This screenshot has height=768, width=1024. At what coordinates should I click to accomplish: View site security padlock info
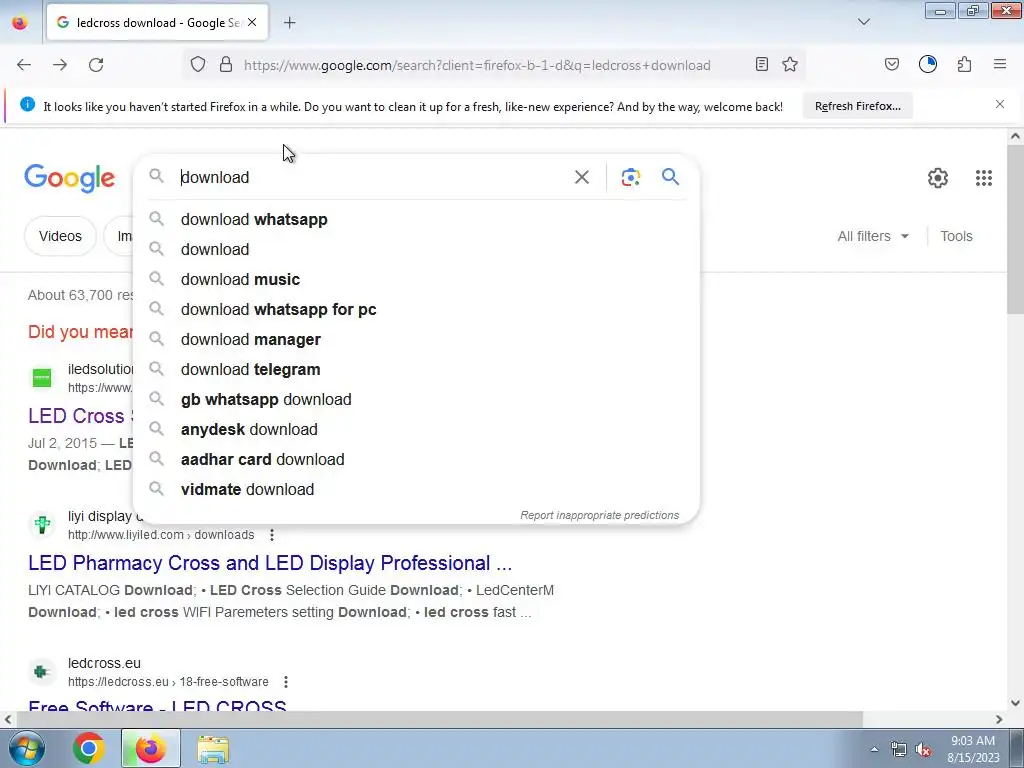tap(226, 64)
